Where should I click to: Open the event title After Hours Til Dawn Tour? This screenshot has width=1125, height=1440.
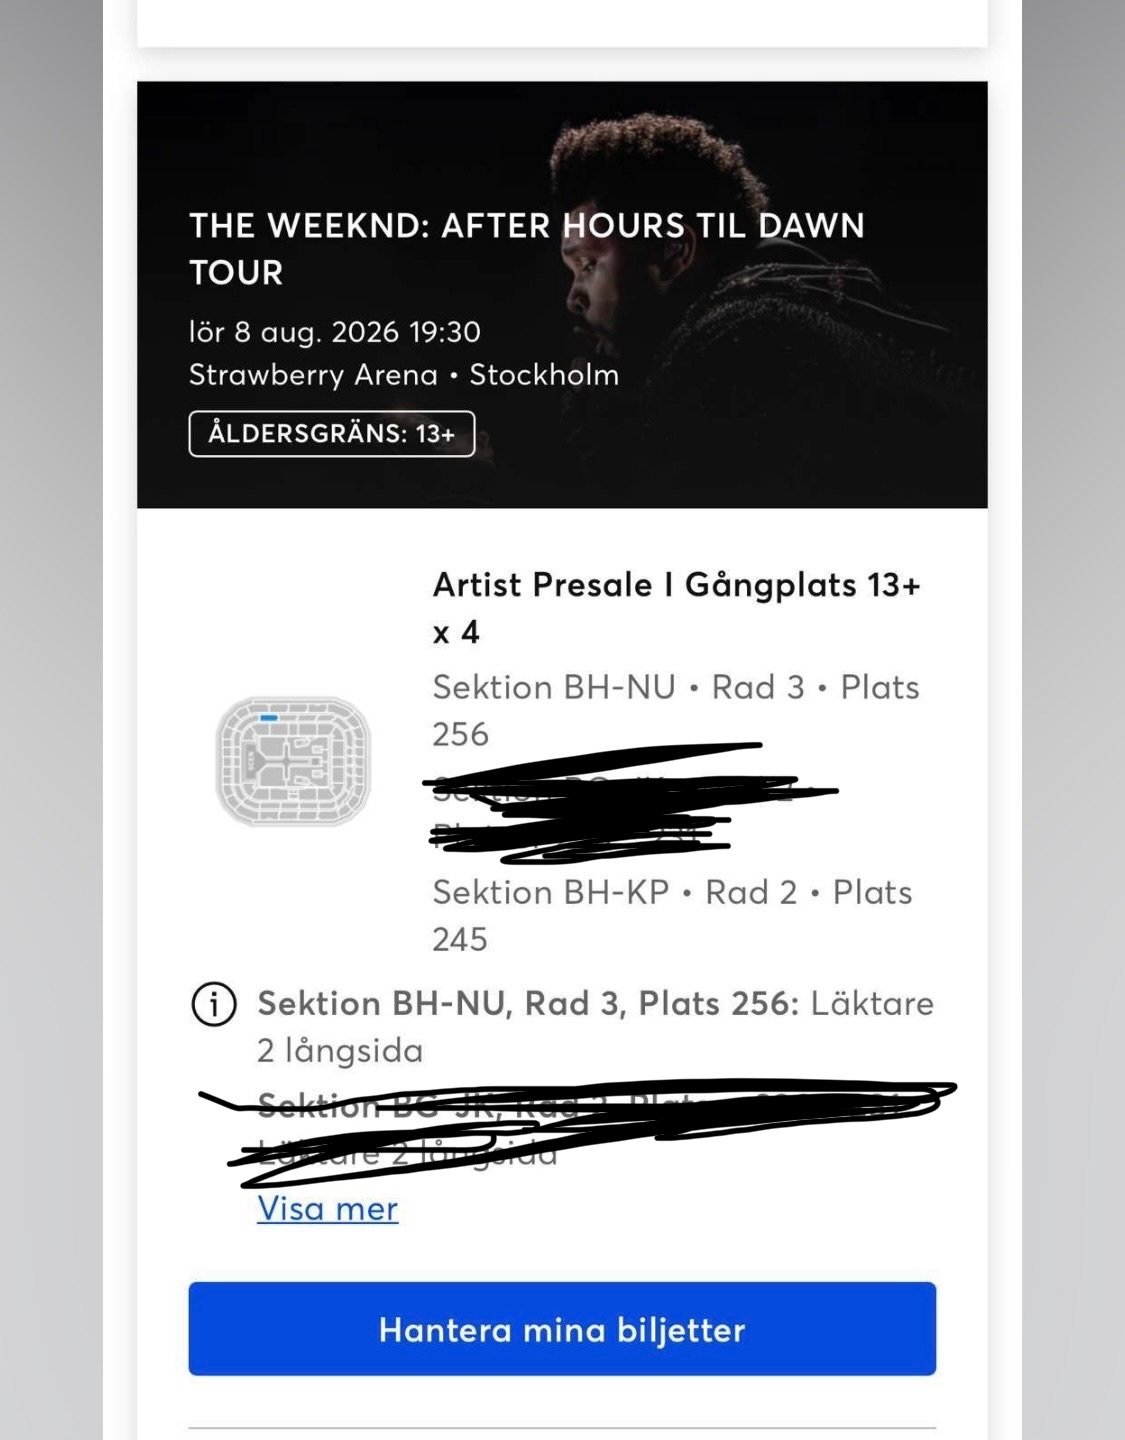(530, 250)
